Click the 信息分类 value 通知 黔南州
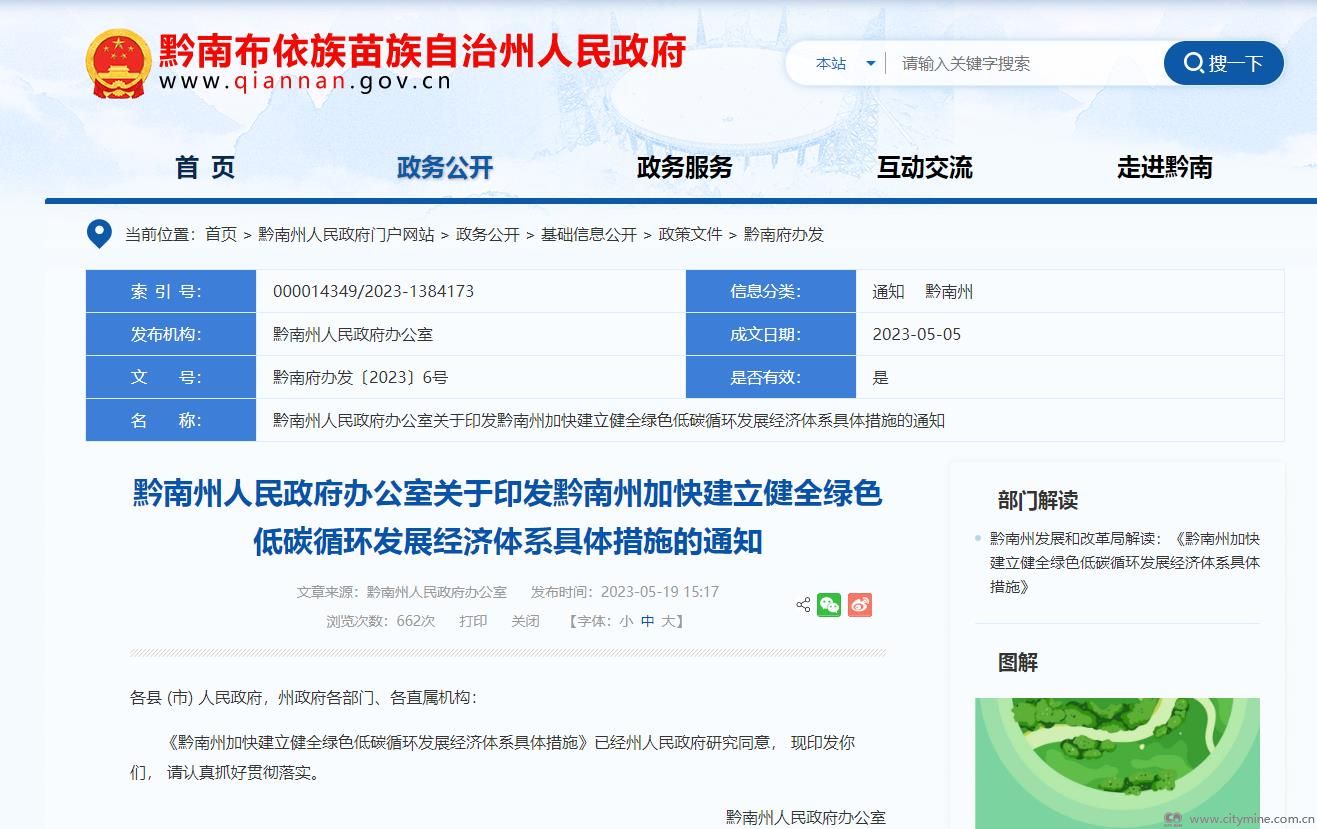This screenshot has height=829, width=1317. pos(922,291)
